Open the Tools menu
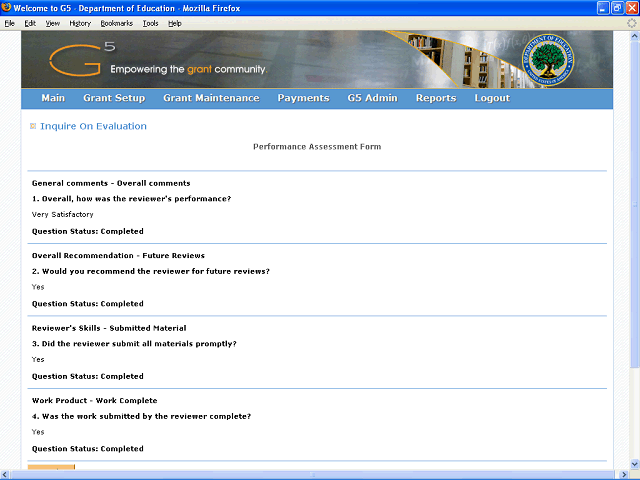 click(150, 24)
